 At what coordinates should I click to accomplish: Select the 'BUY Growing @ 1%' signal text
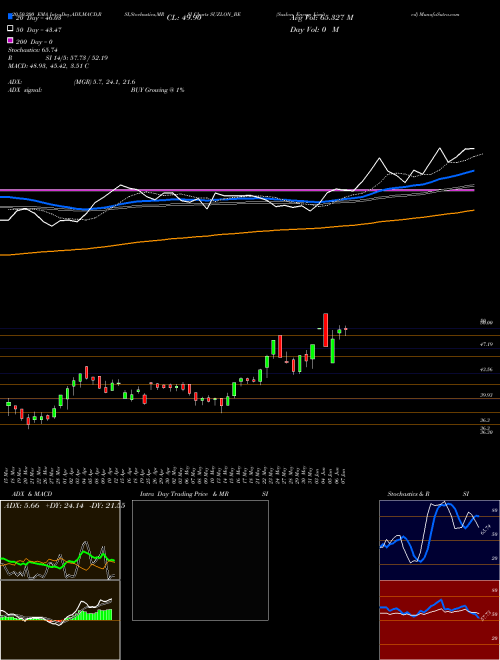coord(157,90)
